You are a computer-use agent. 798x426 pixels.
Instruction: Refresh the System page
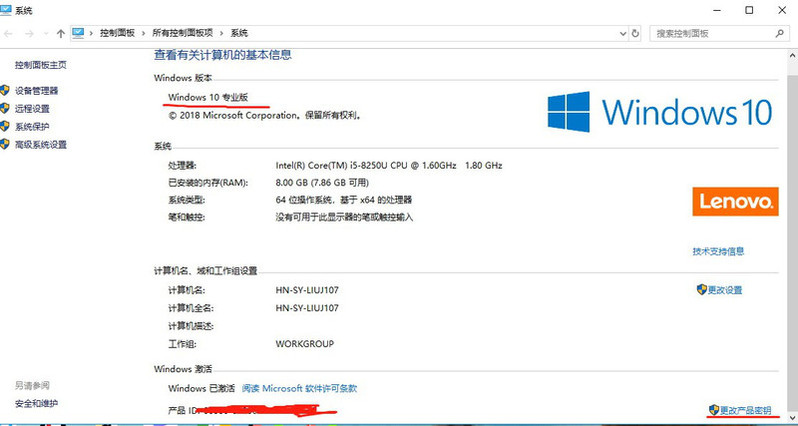[635, 34]
